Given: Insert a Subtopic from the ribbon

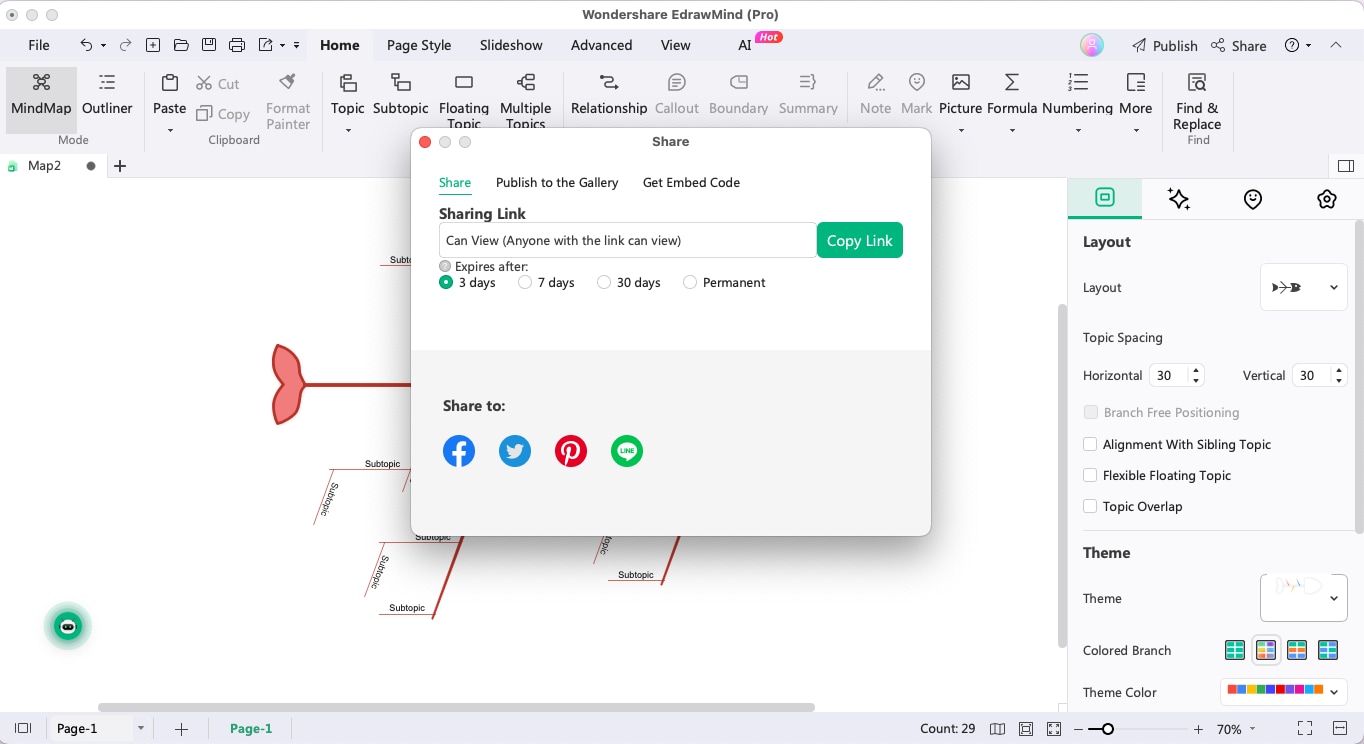Looking at the screenshot, I should click(400, 95).
